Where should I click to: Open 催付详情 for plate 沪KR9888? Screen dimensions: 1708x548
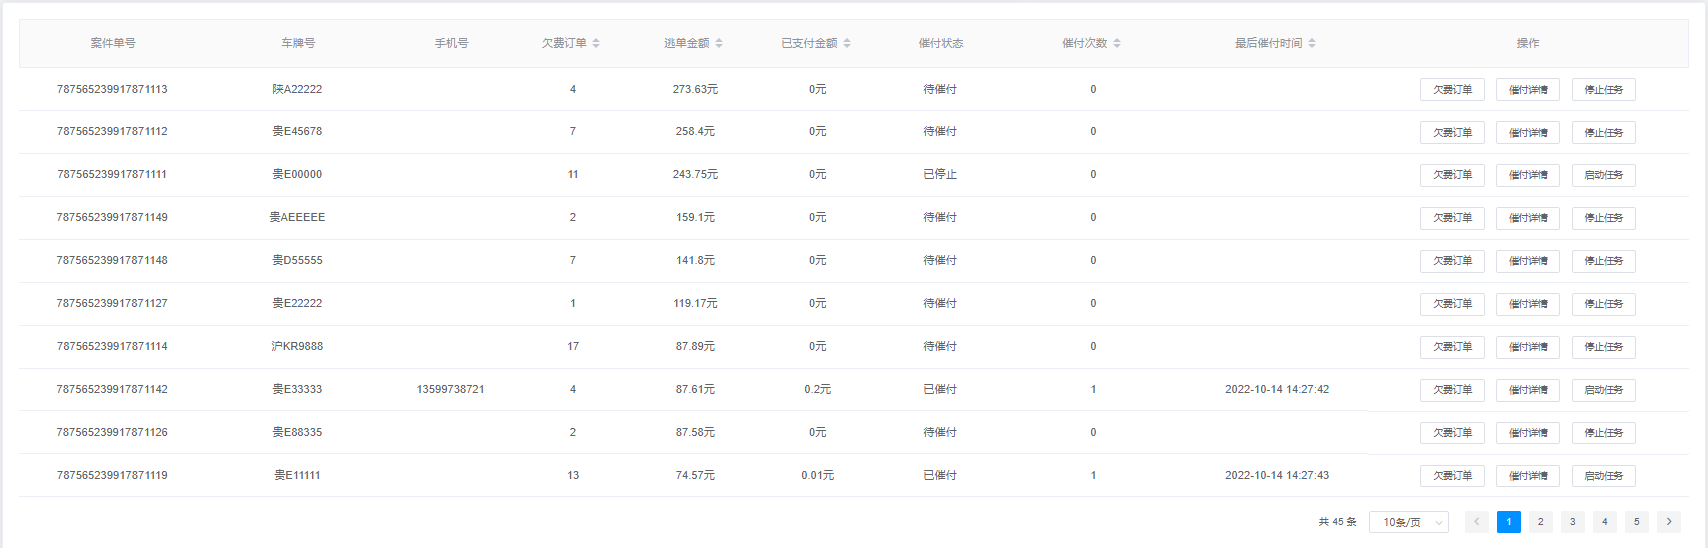(x=1528, y=347)
